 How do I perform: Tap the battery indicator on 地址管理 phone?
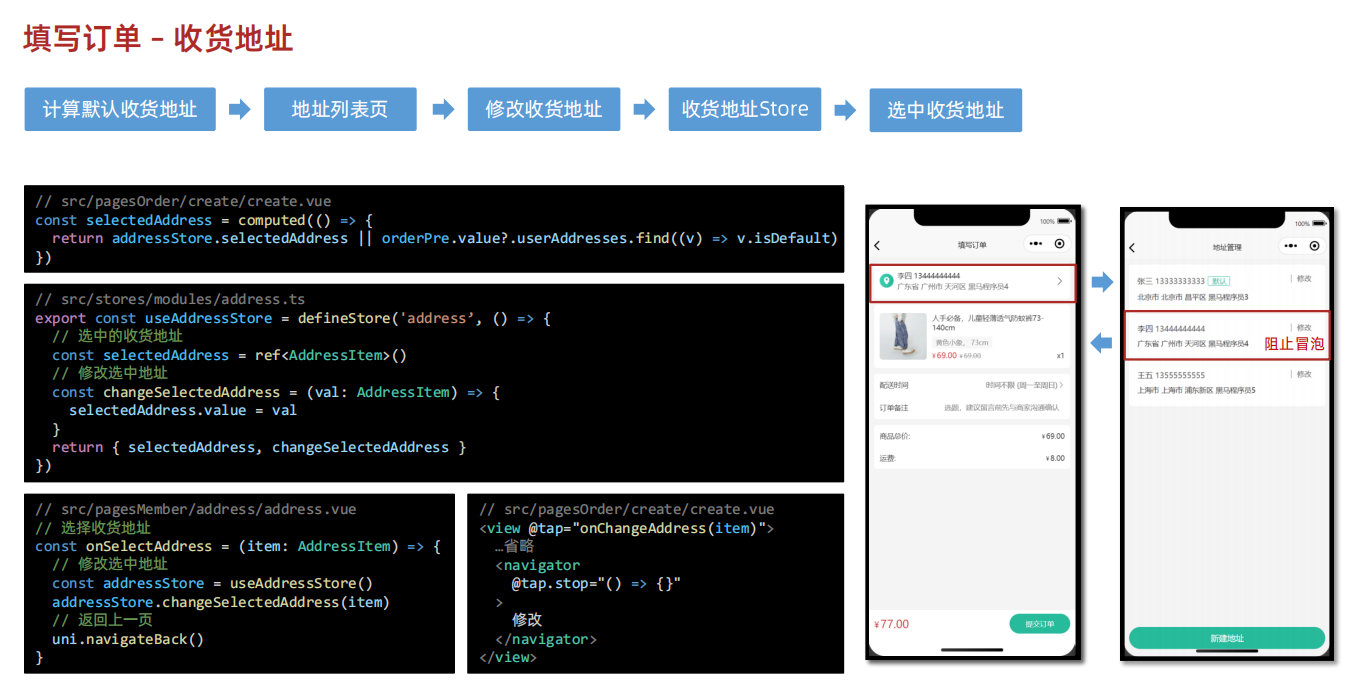(1319, 223)
